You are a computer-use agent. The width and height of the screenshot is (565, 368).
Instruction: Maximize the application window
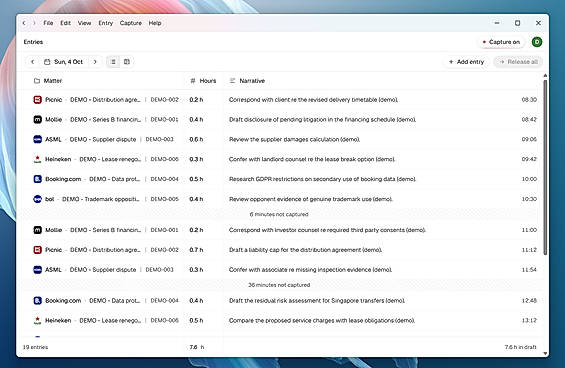pos(517,23)
